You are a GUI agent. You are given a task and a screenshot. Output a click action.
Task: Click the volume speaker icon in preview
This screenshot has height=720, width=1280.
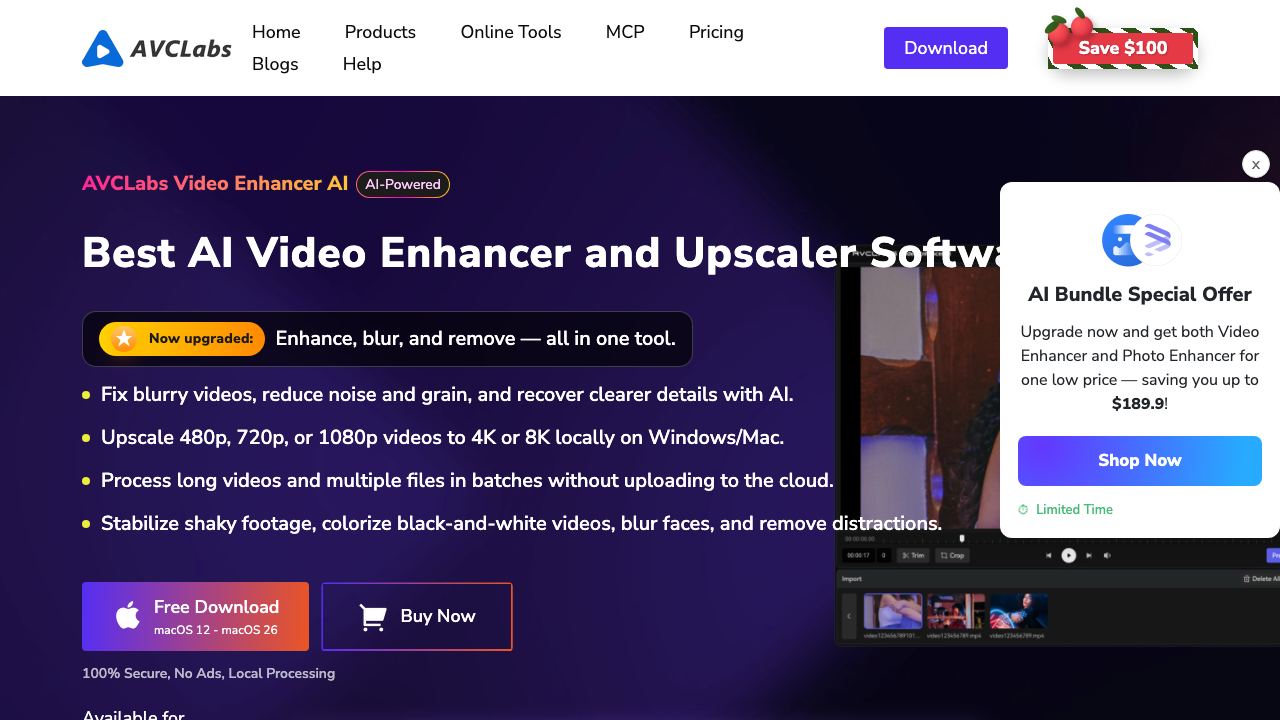coord(1107,555)
